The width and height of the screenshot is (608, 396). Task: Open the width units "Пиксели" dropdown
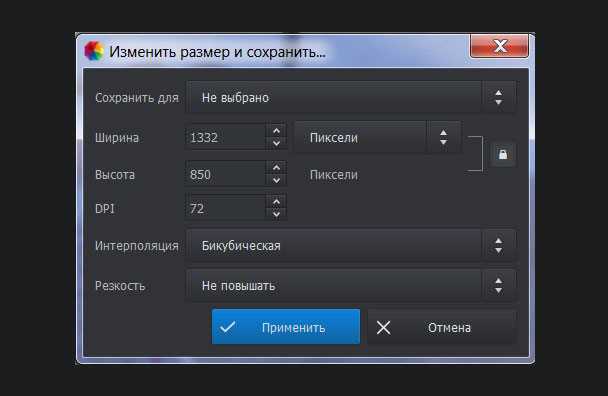(x=378, y=137)
